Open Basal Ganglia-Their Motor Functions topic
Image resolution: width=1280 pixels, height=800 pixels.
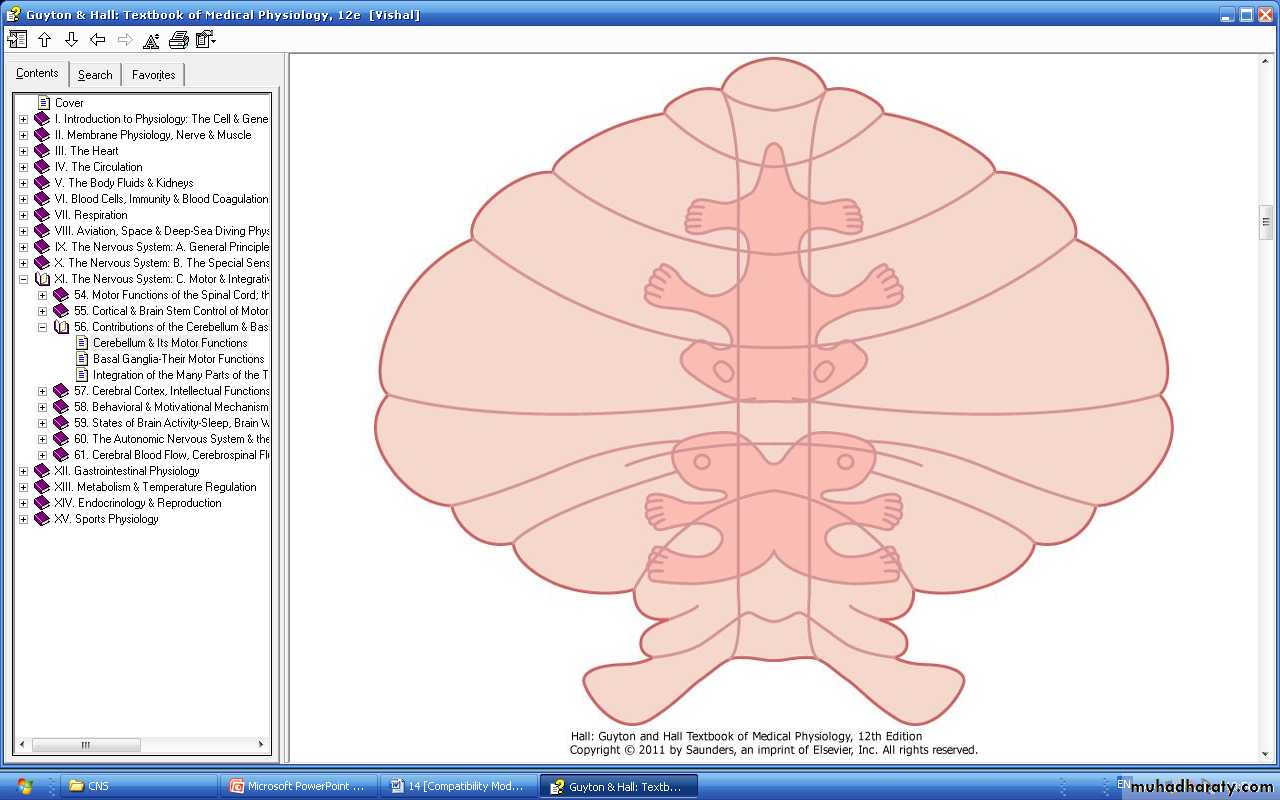pyautogui.click(x=178, y=359)
